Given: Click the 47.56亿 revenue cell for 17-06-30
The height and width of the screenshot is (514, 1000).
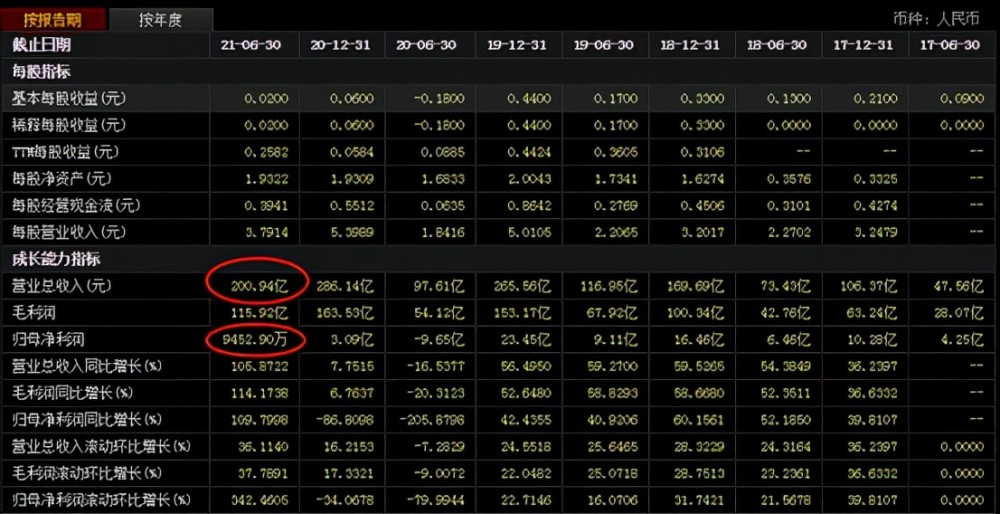Looking at the screenshot, I should coord(959,287).
